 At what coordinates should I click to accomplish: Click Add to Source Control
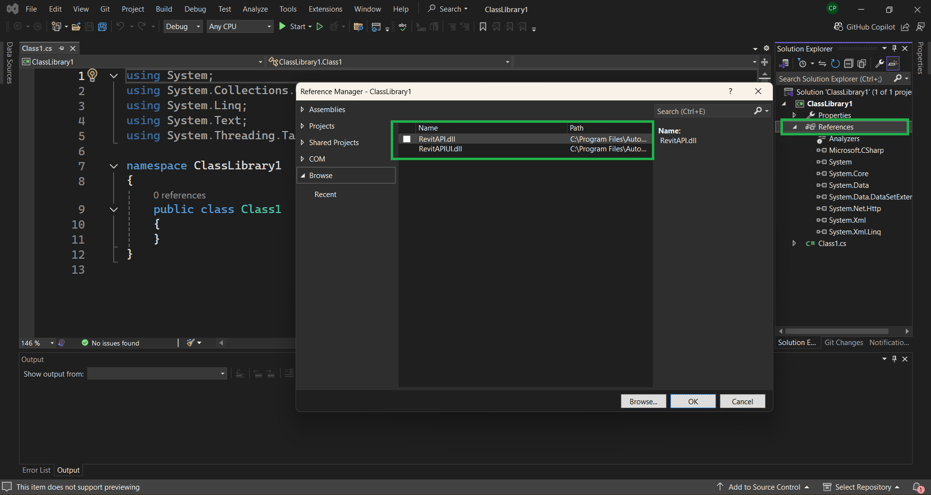[763, 487]
